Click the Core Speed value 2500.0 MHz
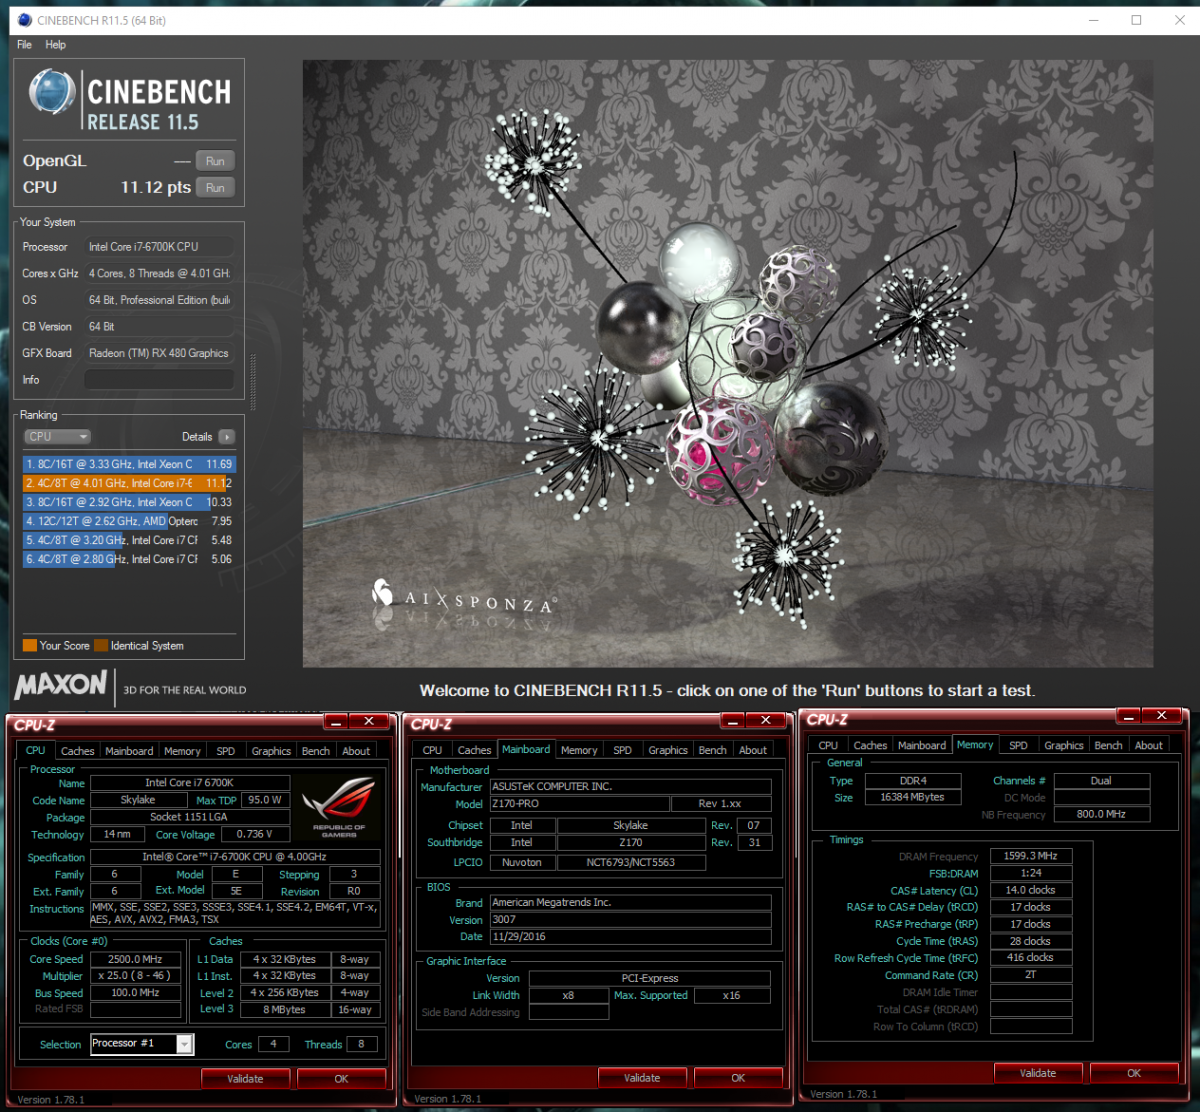Image resolution: width=1200 pixels, height=1112 pixels. click(x=137, y=959)
